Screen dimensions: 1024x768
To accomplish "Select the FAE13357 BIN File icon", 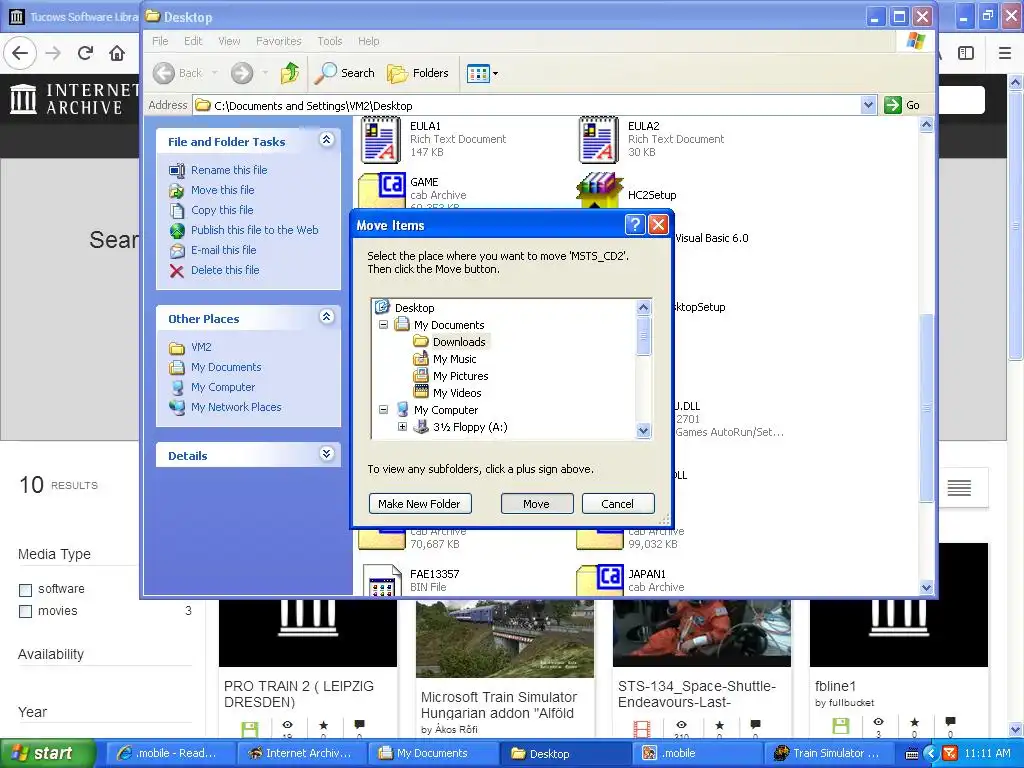I will point(381,580).
